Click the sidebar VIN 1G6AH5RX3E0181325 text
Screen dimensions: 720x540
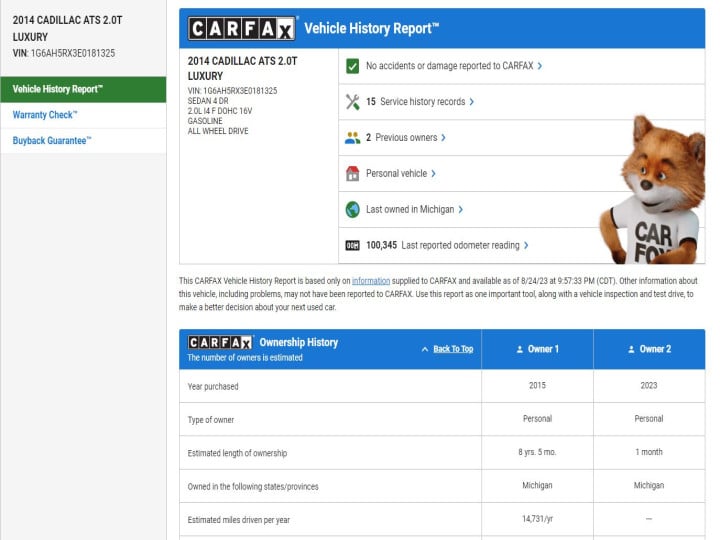click(x=64, y=53)
